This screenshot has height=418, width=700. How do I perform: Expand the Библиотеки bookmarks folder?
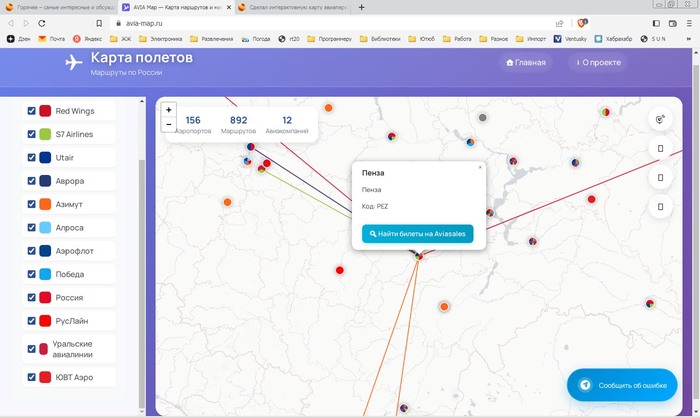[380, 39]
